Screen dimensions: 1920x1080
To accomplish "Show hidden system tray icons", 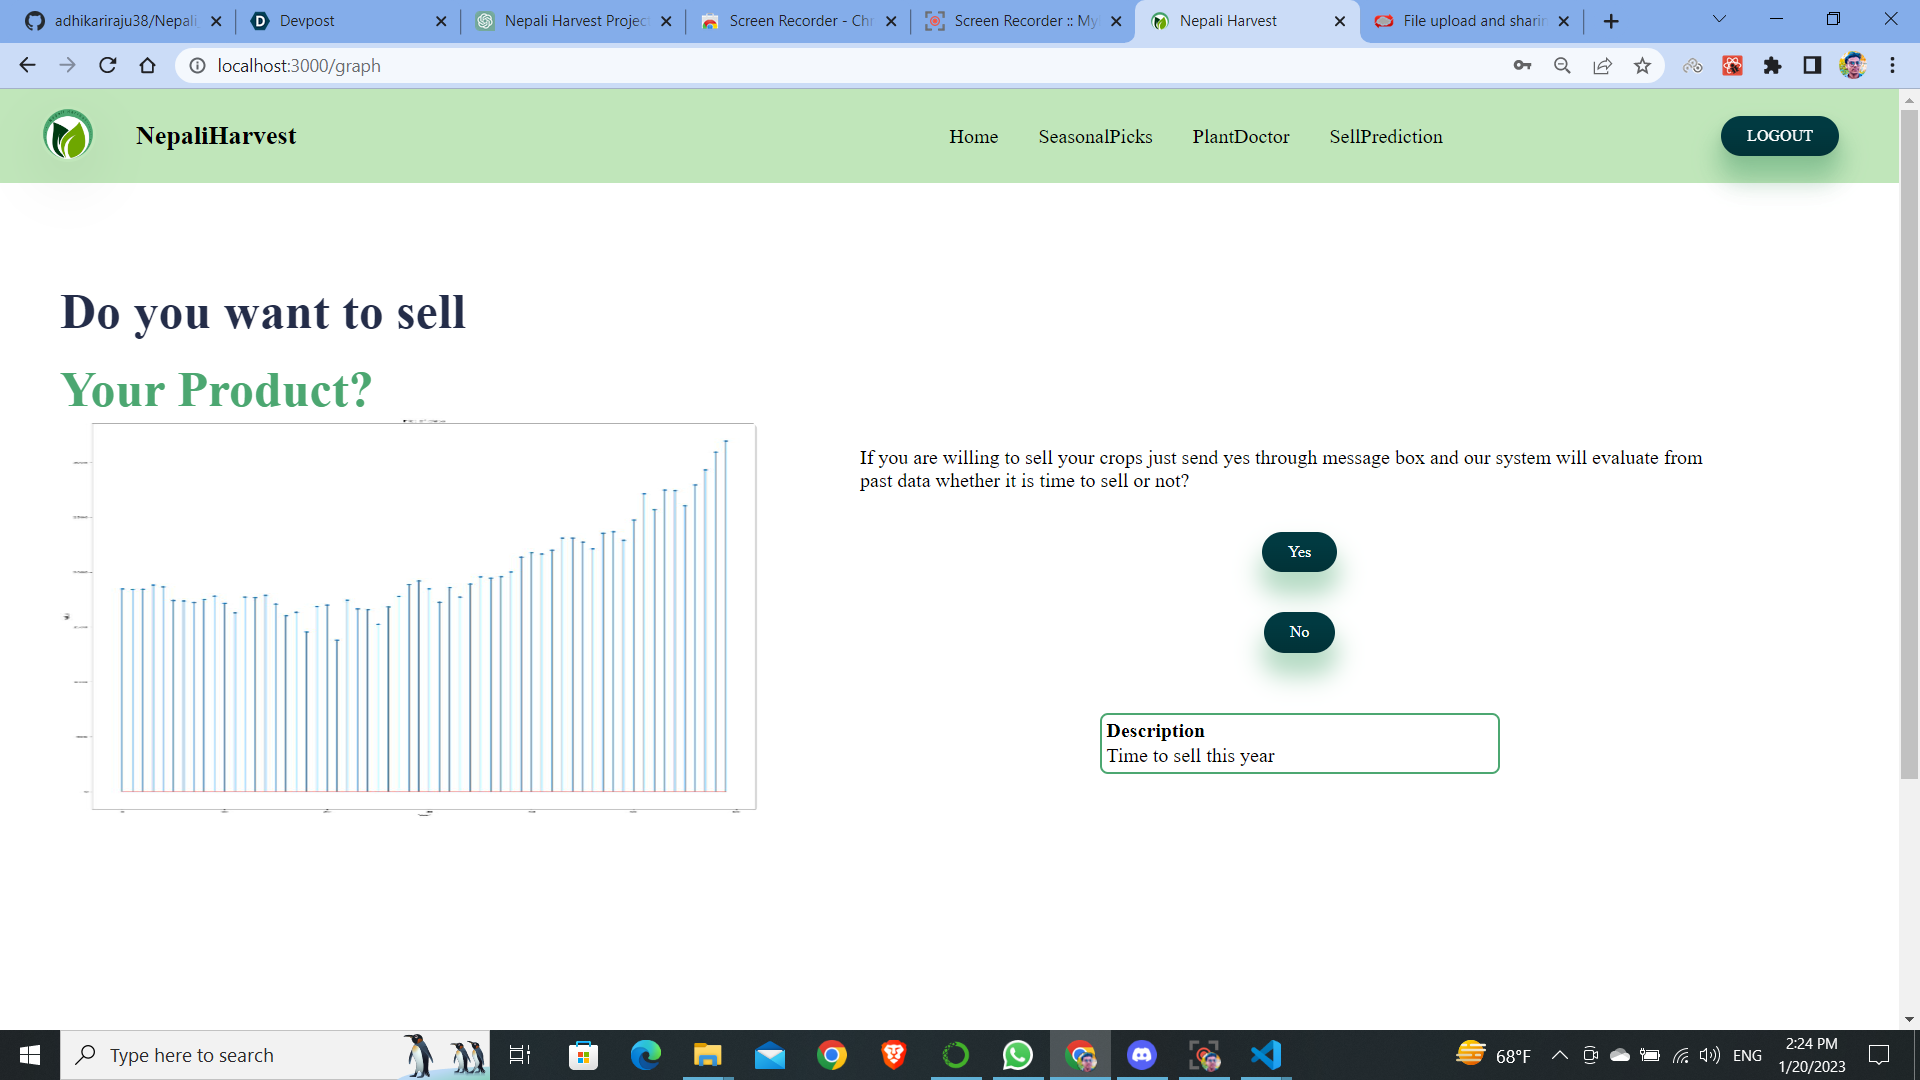I will pos(1559,1055).
